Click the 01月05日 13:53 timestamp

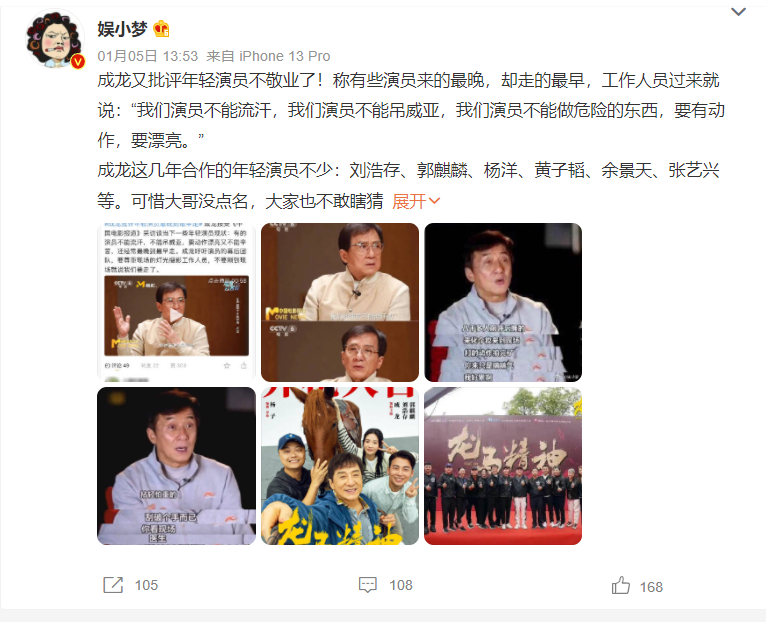coord(148,56)
